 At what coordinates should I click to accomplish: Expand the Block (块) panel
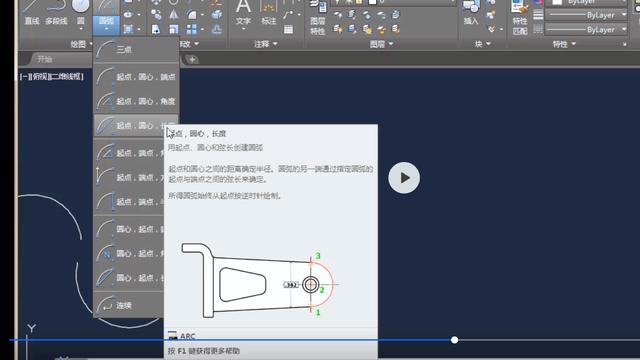click(482, 44)
